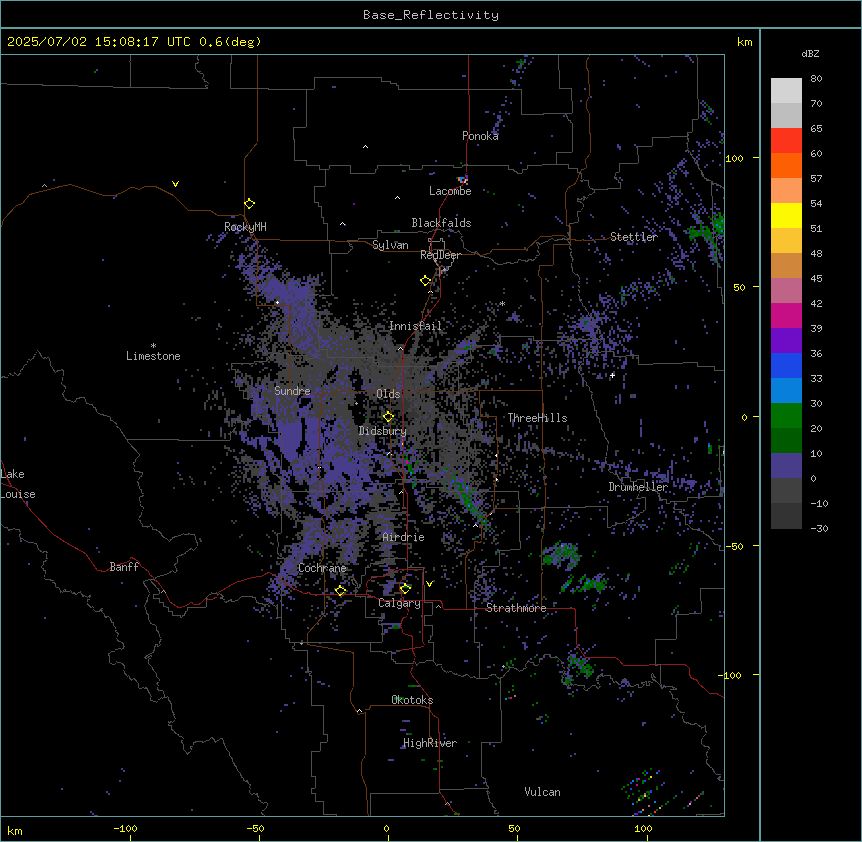862x842 pixels.
Task: Click the Banff label
Action: [124, 567]
